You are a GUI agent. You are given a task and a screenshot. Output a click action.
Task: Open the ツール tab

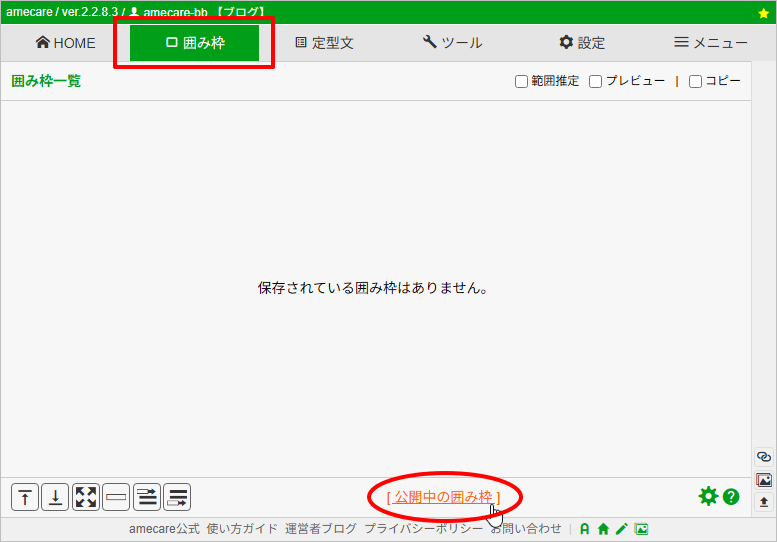click(x=452, y=43)
